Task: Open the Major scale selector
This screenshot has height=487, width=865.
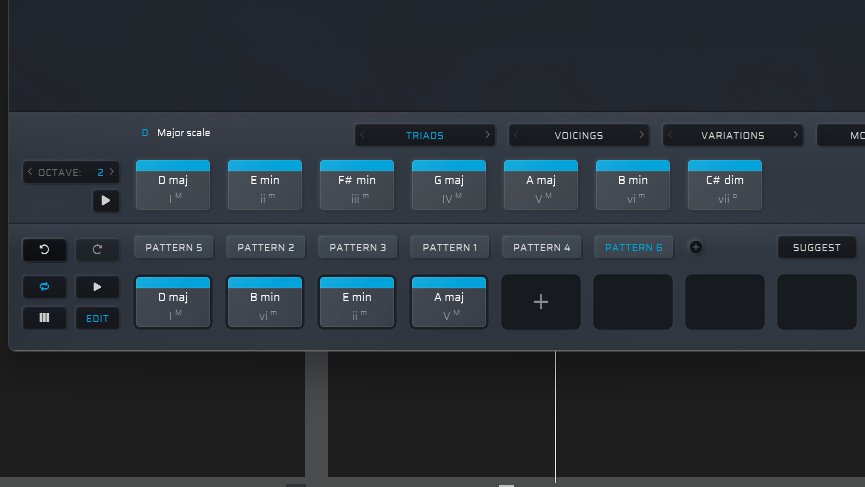Action: tap(184, 132)
